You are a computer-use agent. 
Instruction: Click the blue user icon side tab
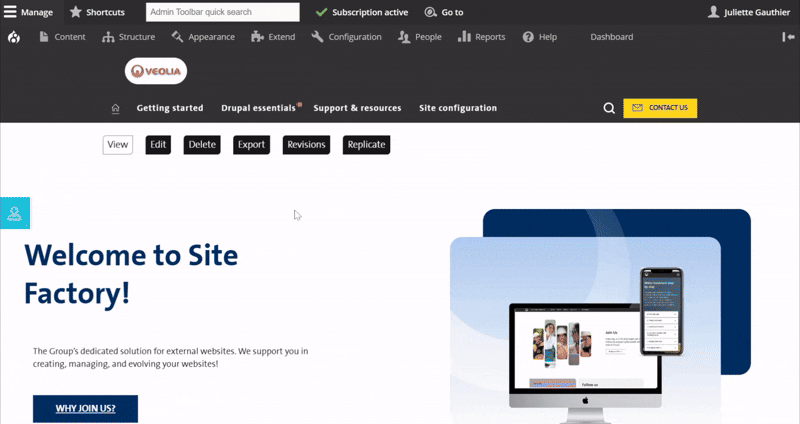[15, 213]
